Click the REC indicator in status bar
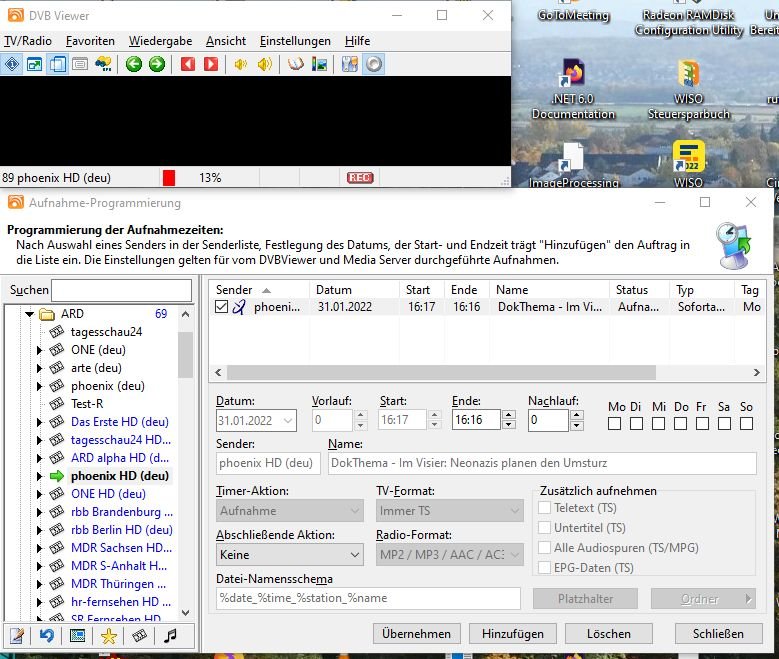This screenshot has width=779, height=659. pyautogui.click(x=360, y=178)
